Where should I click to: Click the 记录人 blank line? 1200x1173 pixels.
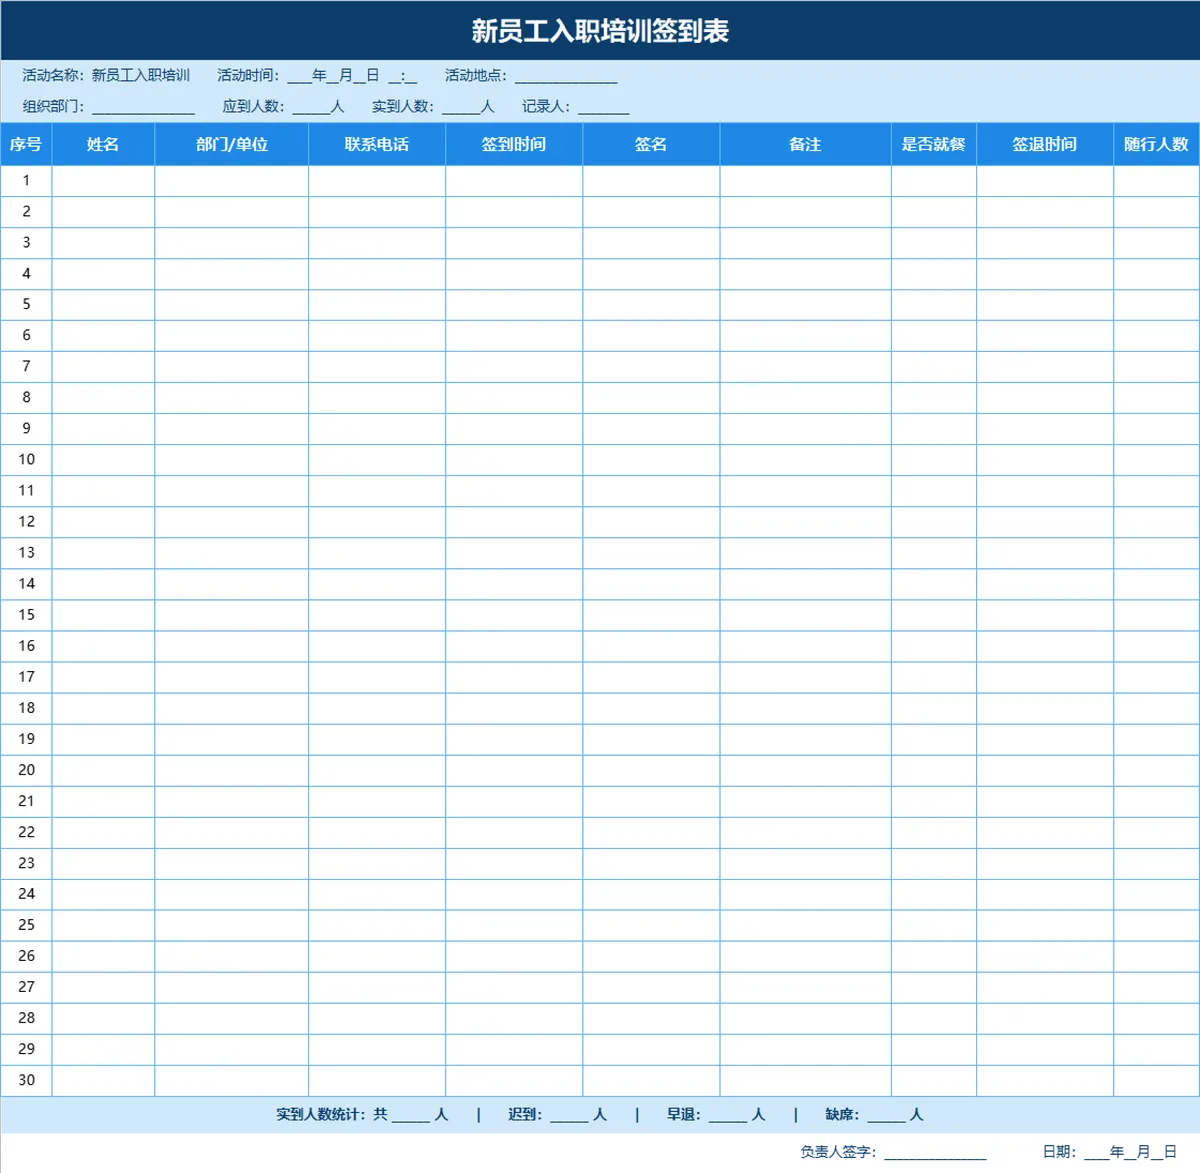tap(603, 107)
